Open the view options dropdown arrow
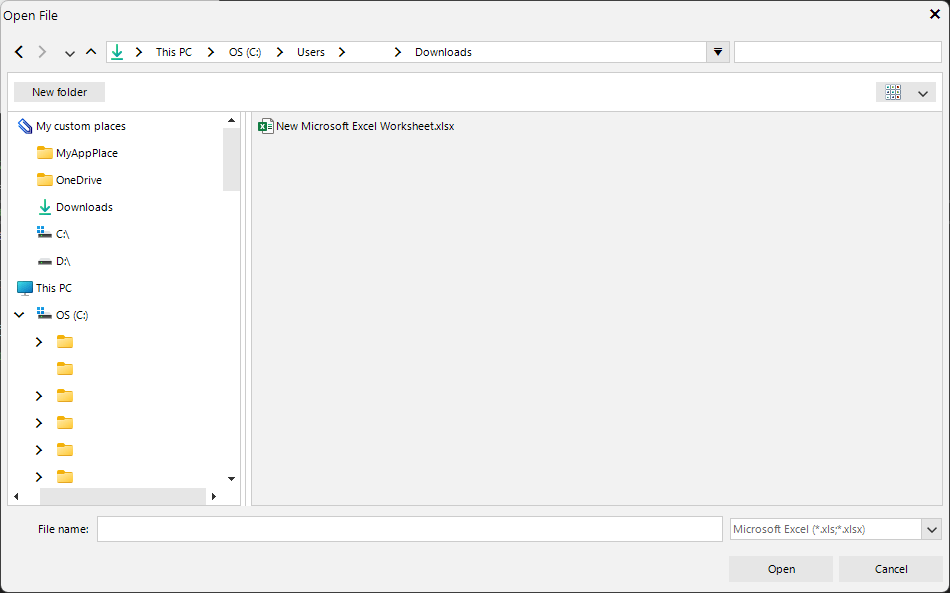The image size is (950, 593). click(x=923, y=93)
